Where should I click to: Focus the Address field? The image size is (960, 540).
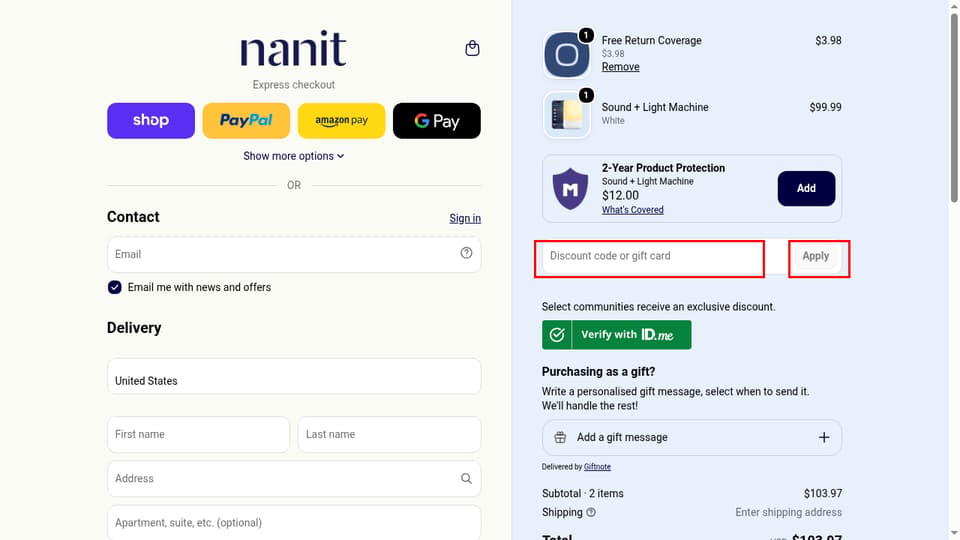[x=294, y=479]
